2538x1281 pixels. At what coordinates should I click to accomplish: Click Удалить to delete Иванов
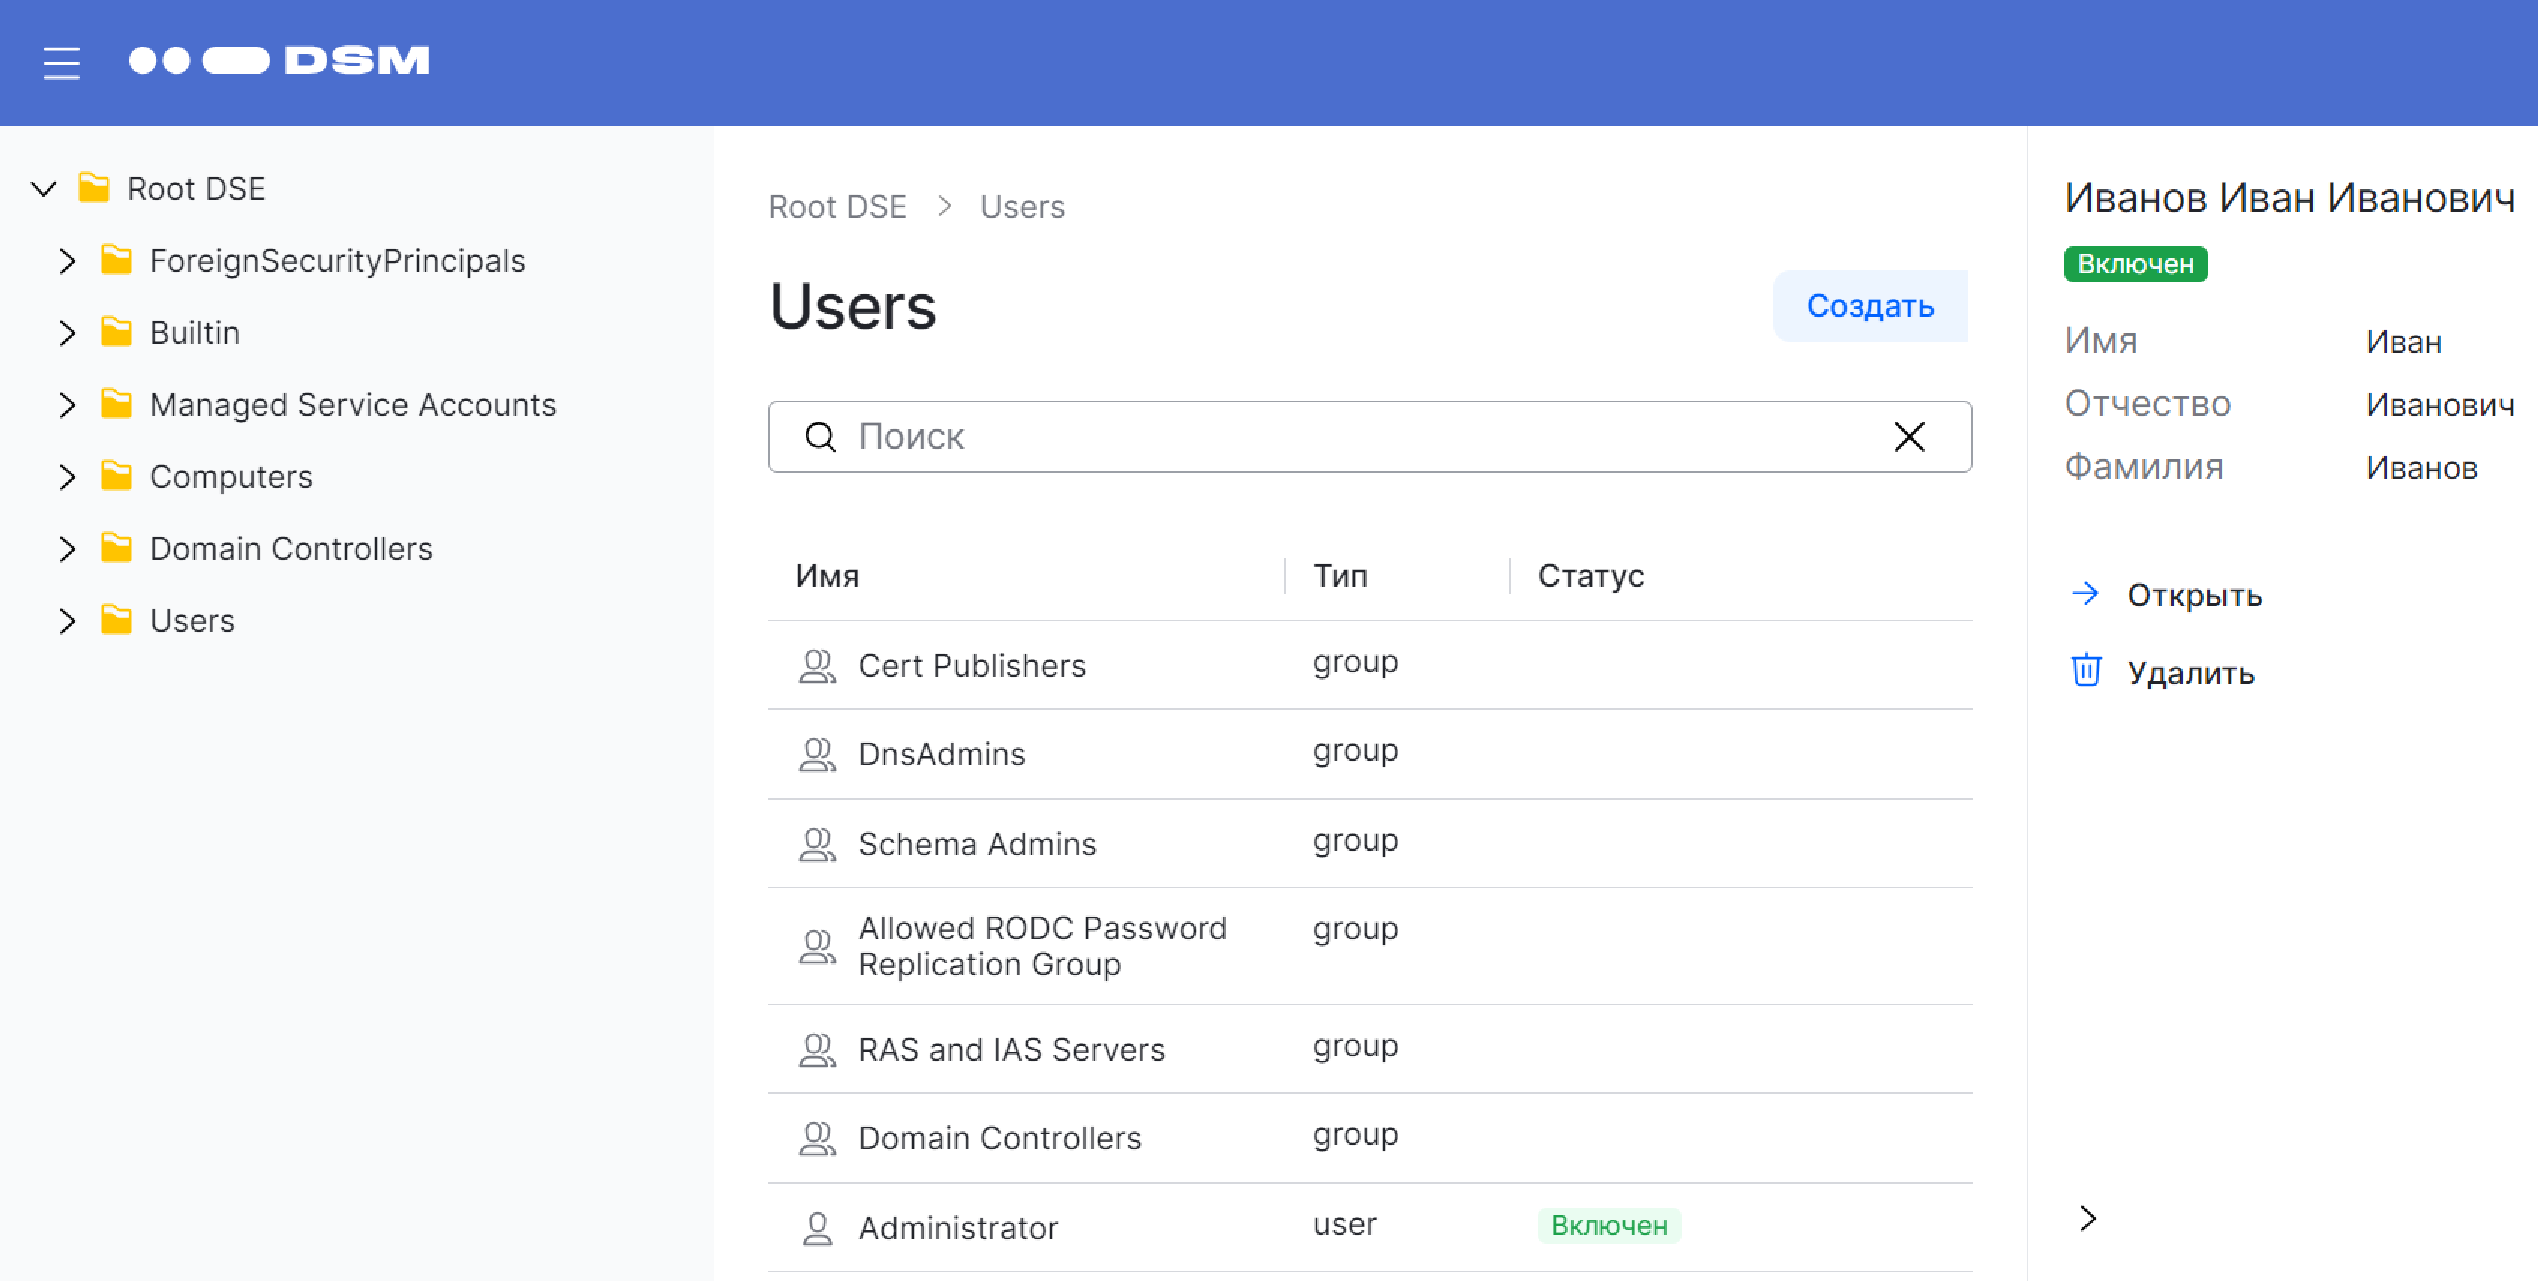2190,672
